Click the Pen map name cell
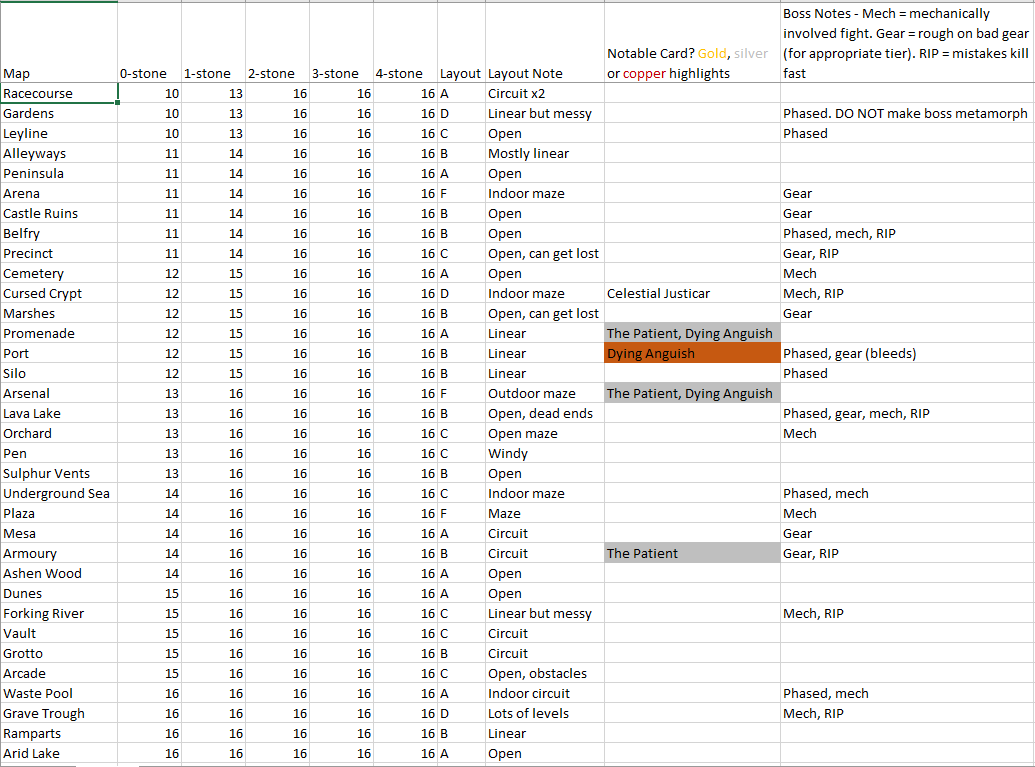 pos(59,453)
